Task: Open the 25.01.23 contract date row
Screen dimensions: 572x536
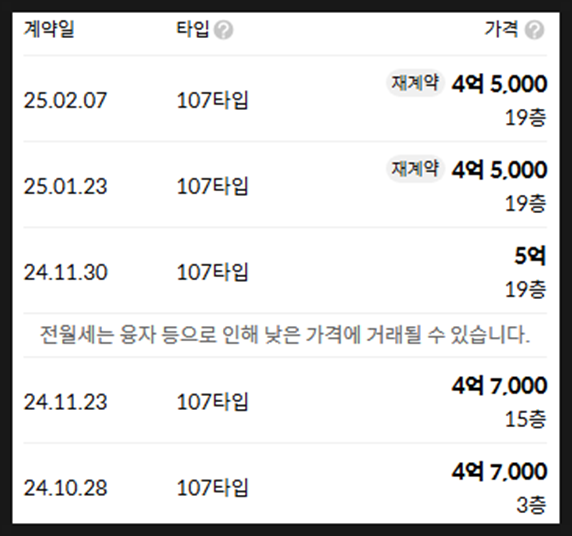Action: coord(285,185)
